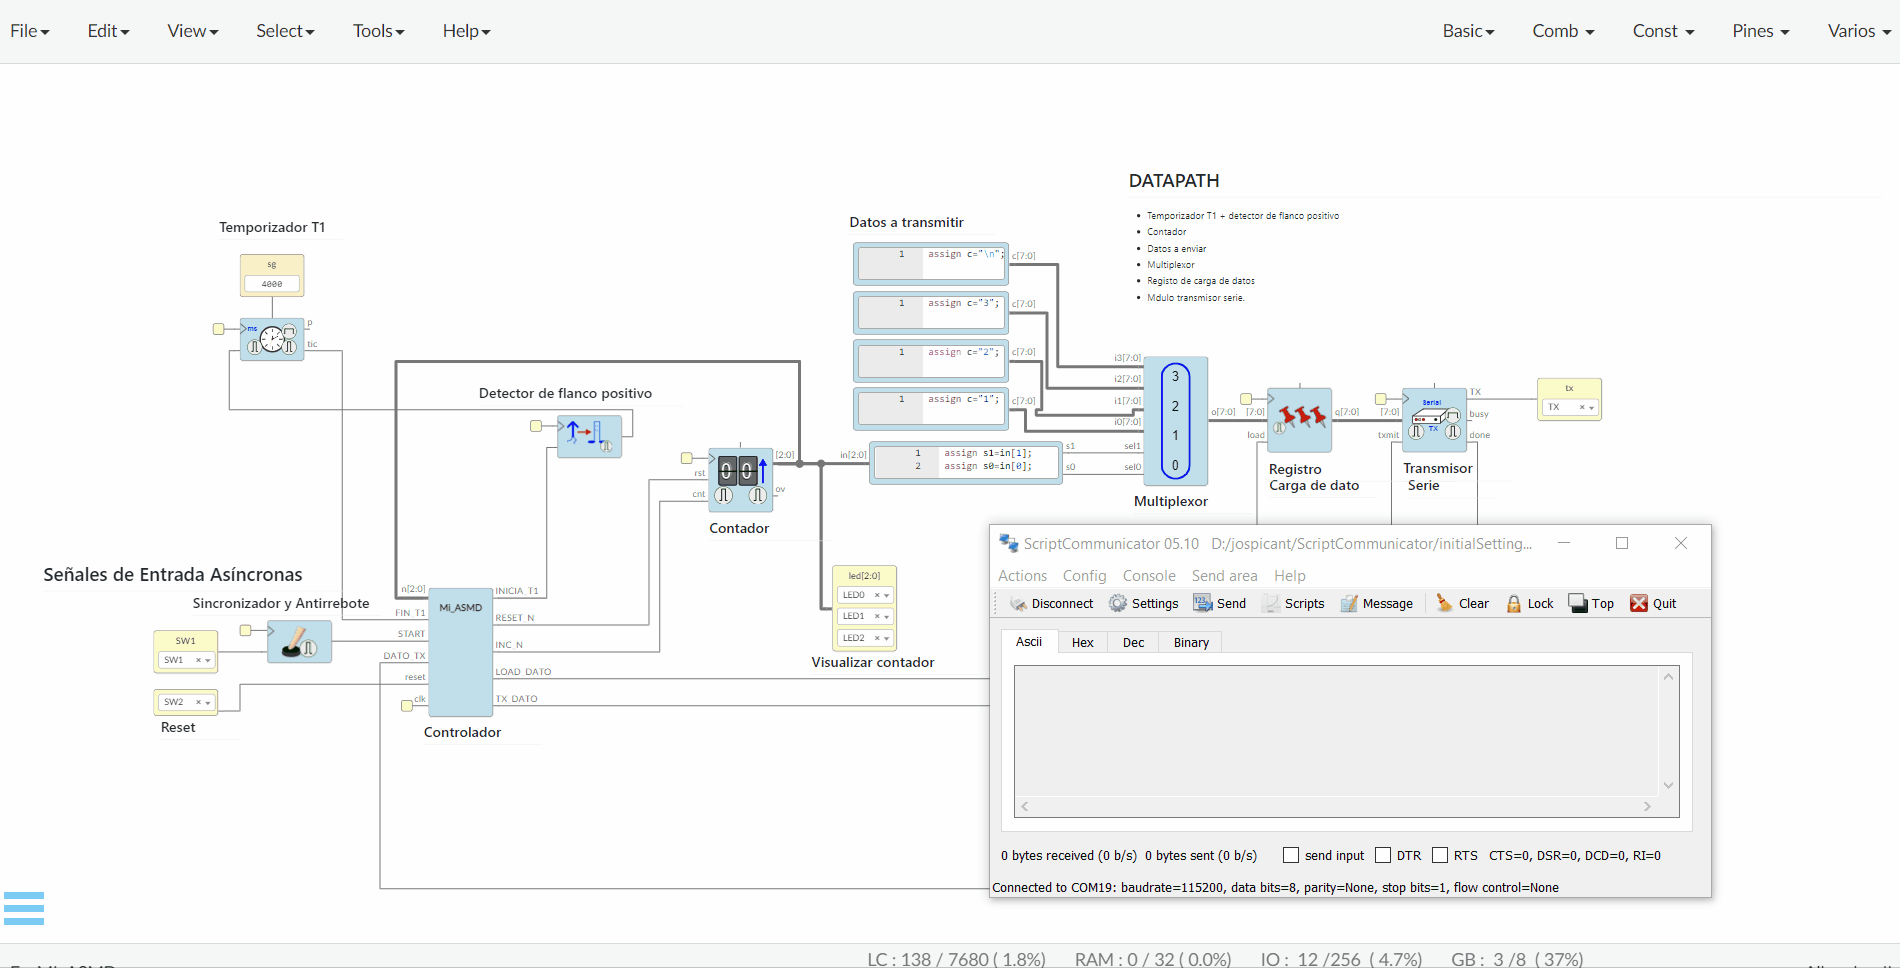Click the console horizontal scrollbar right arrow

[x=1647, y=806]
